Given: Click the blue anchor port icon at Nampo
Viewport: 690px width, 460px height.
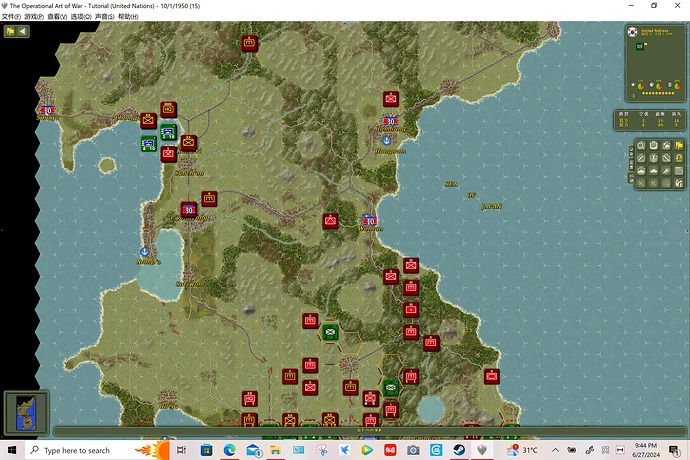Looking at the screenshot, I should [x=144, y=252].
